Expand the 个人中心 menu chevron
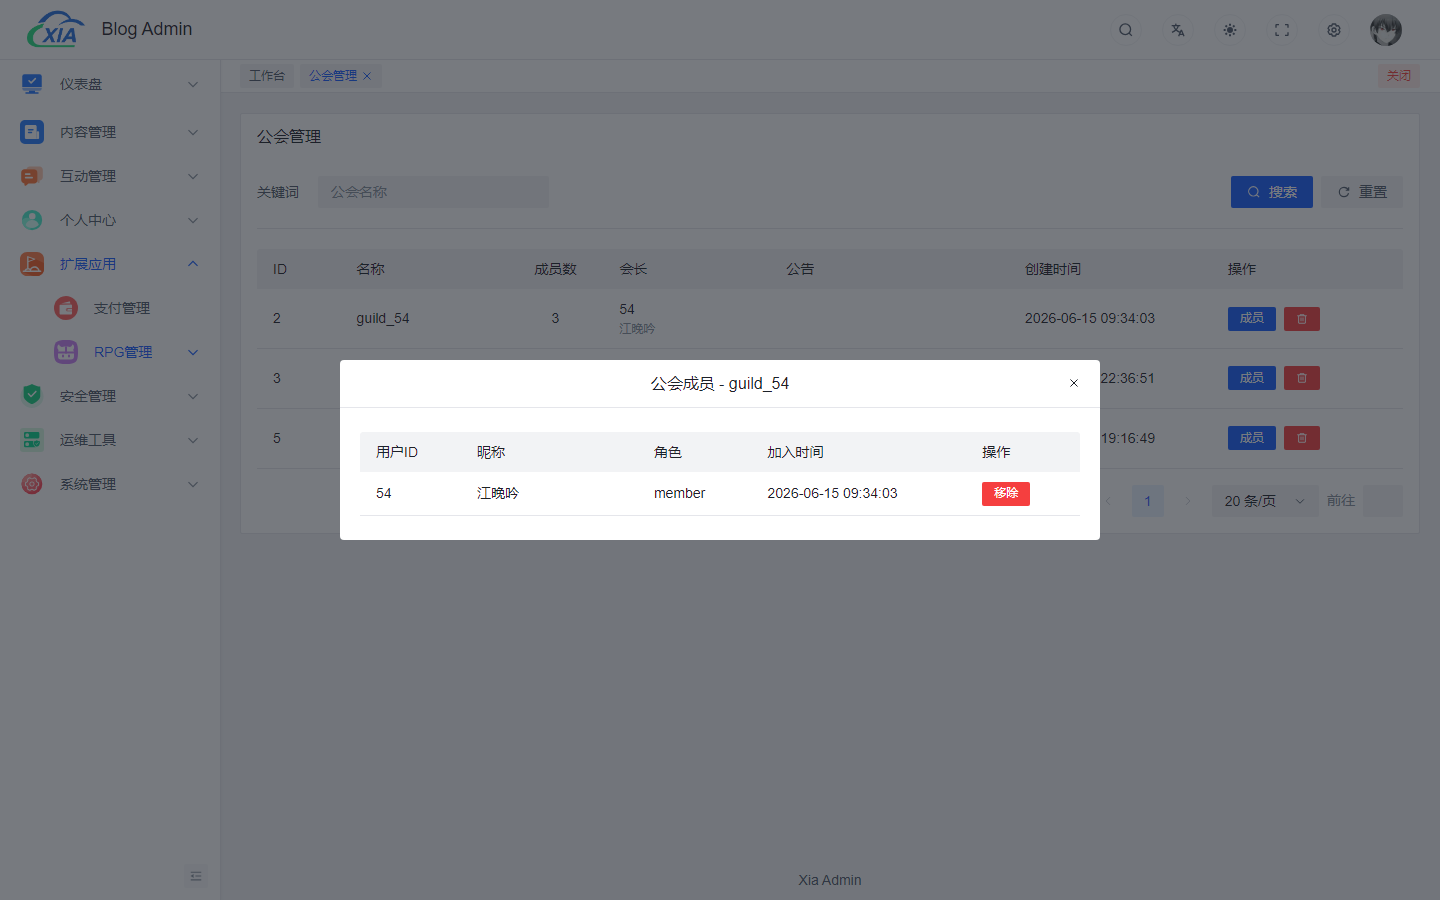 coord(193,220)
